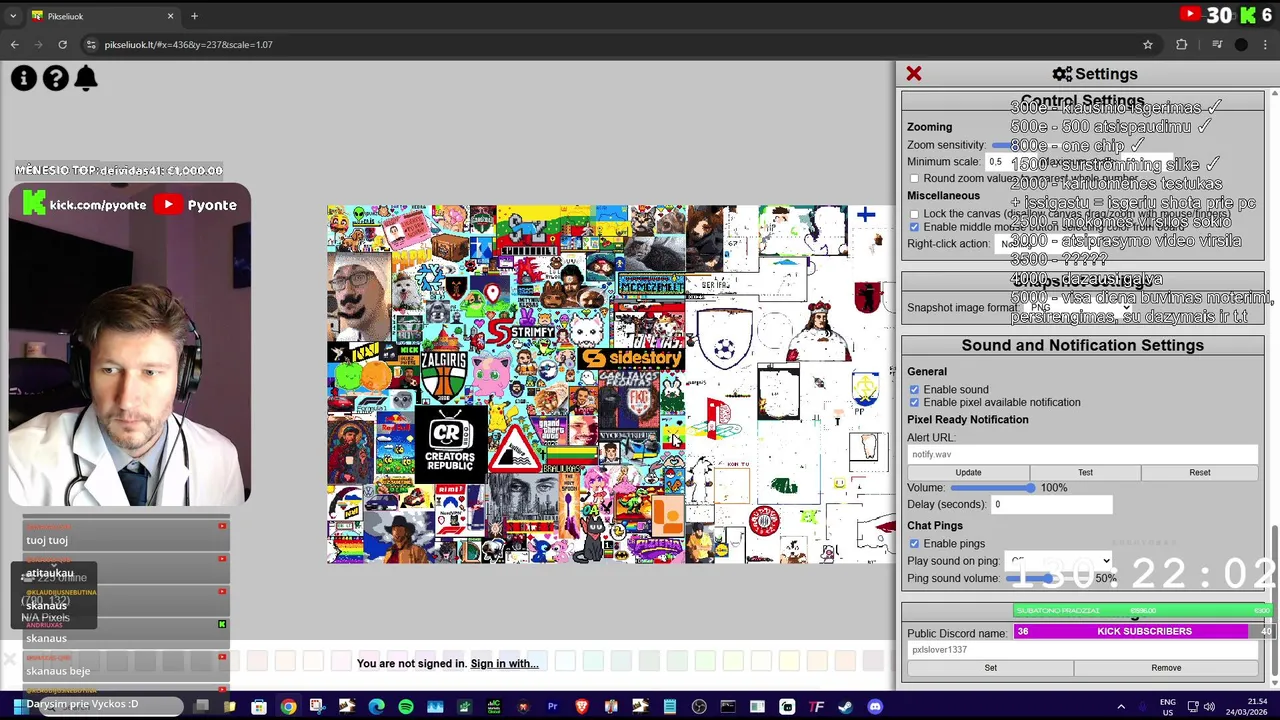This screenshot has height=720, width=1280.
Task: Click the Reset alert URL button
Action: pyautogui.click(x=1200, y=472)
